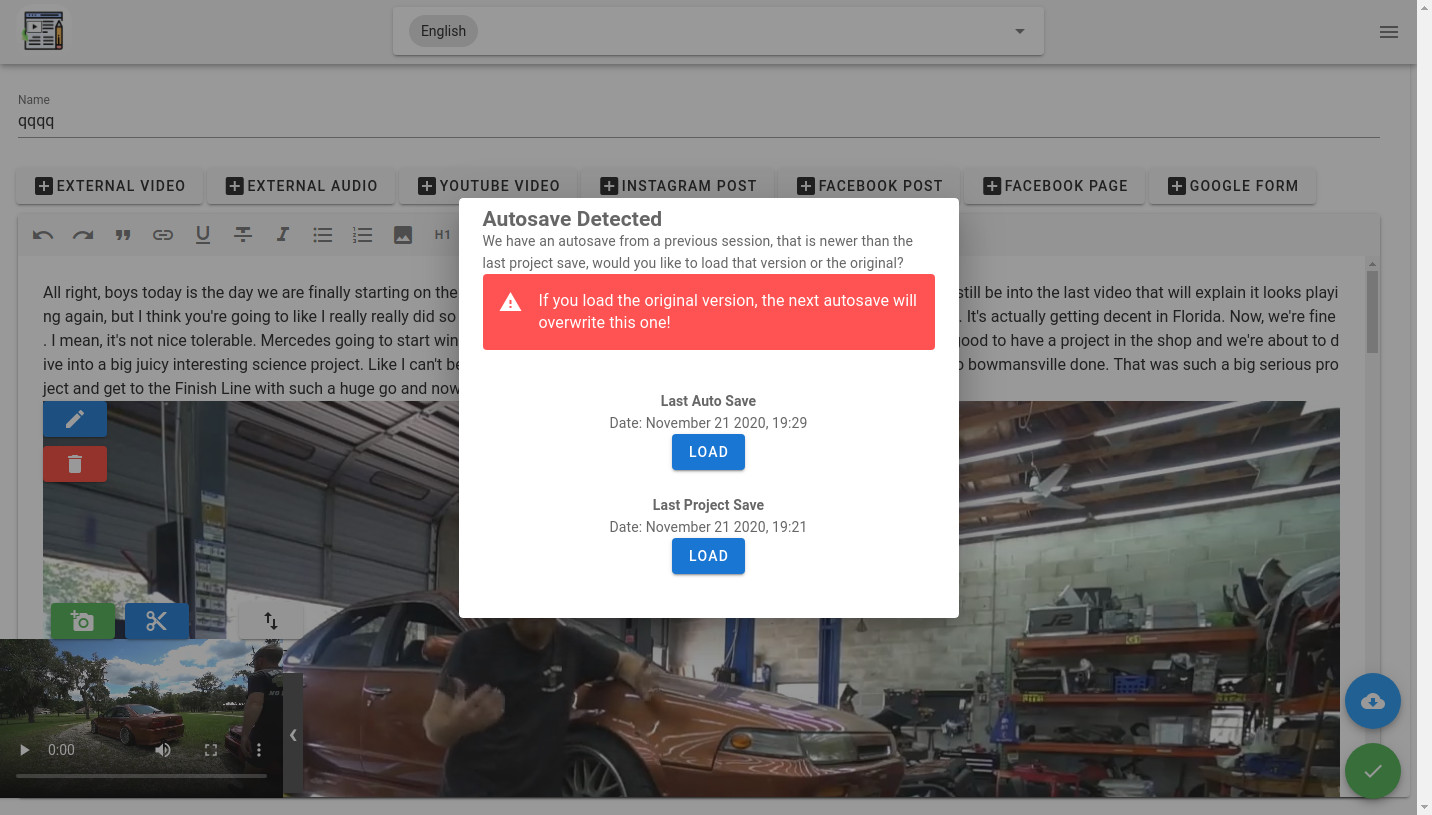Click the undo arrow in editor toolbar
This screenshot has height=815, width=1432.
43,235
